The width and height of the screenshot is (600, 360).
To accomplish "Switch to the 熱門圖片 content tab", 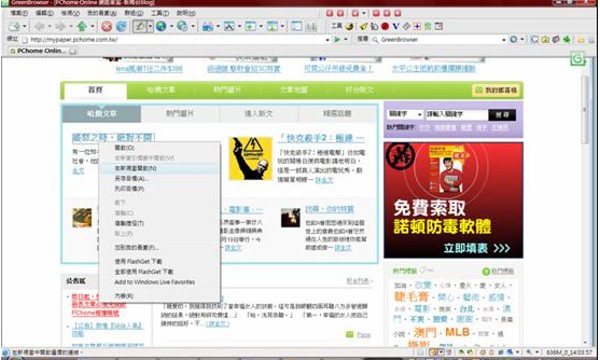I will (x=180, y=114).
